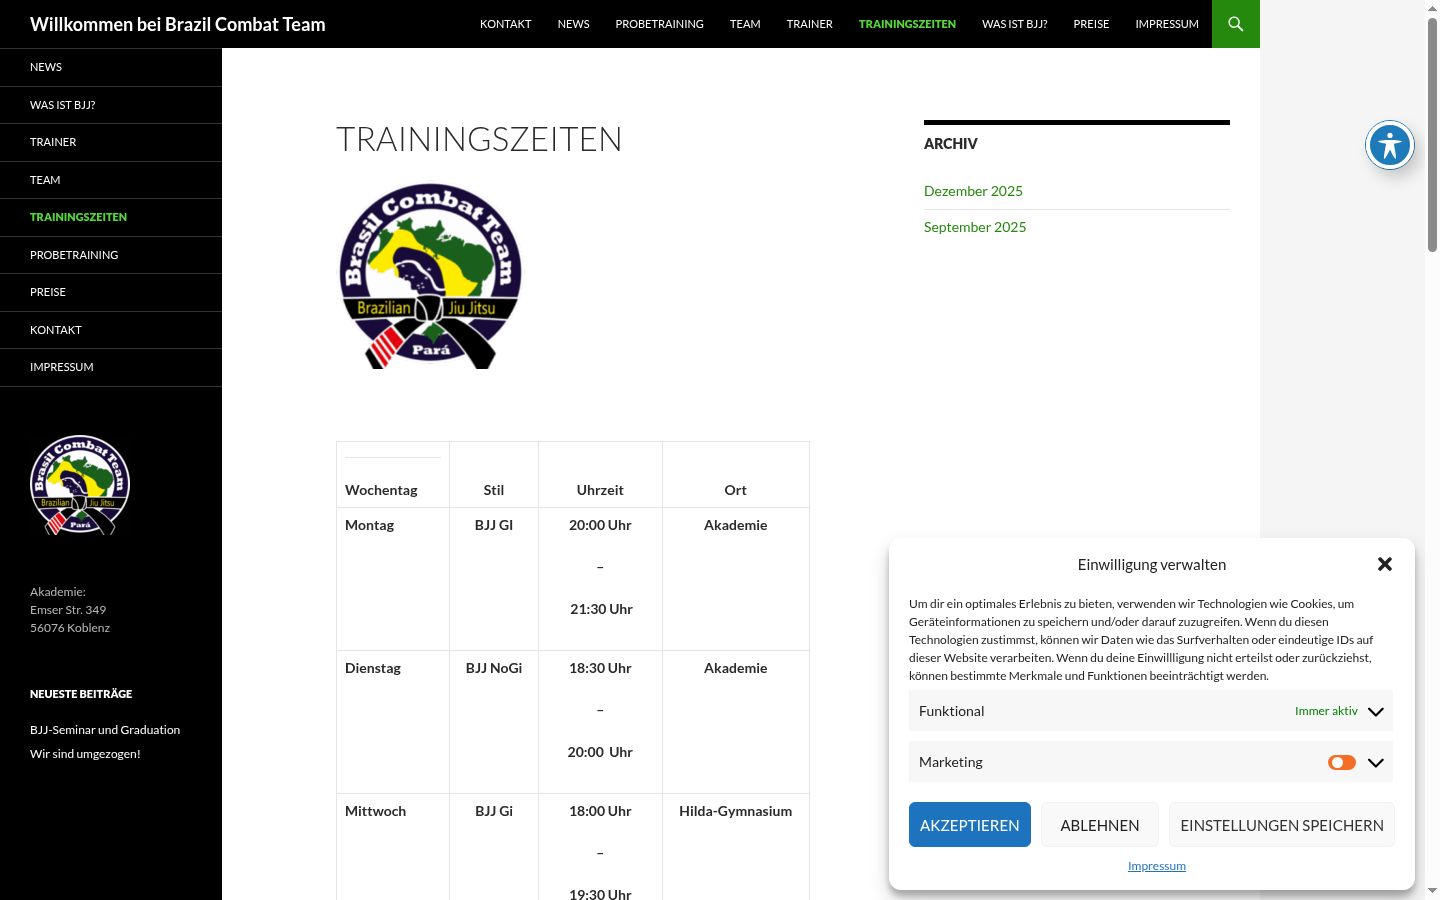Click the Dienstag table cell

pos(393,722)
